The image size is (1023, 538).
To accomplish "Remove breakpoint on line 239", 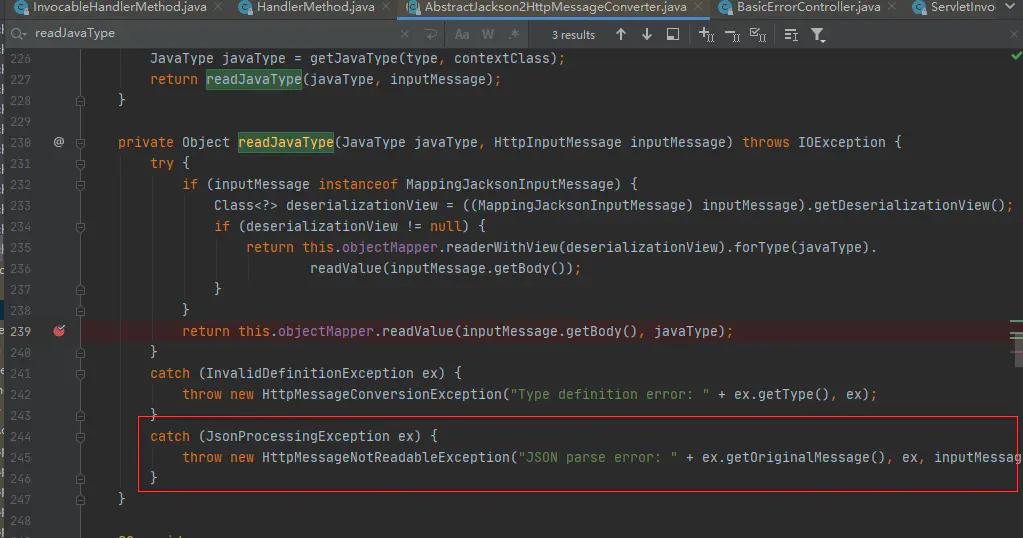I will tap(58, 331).
